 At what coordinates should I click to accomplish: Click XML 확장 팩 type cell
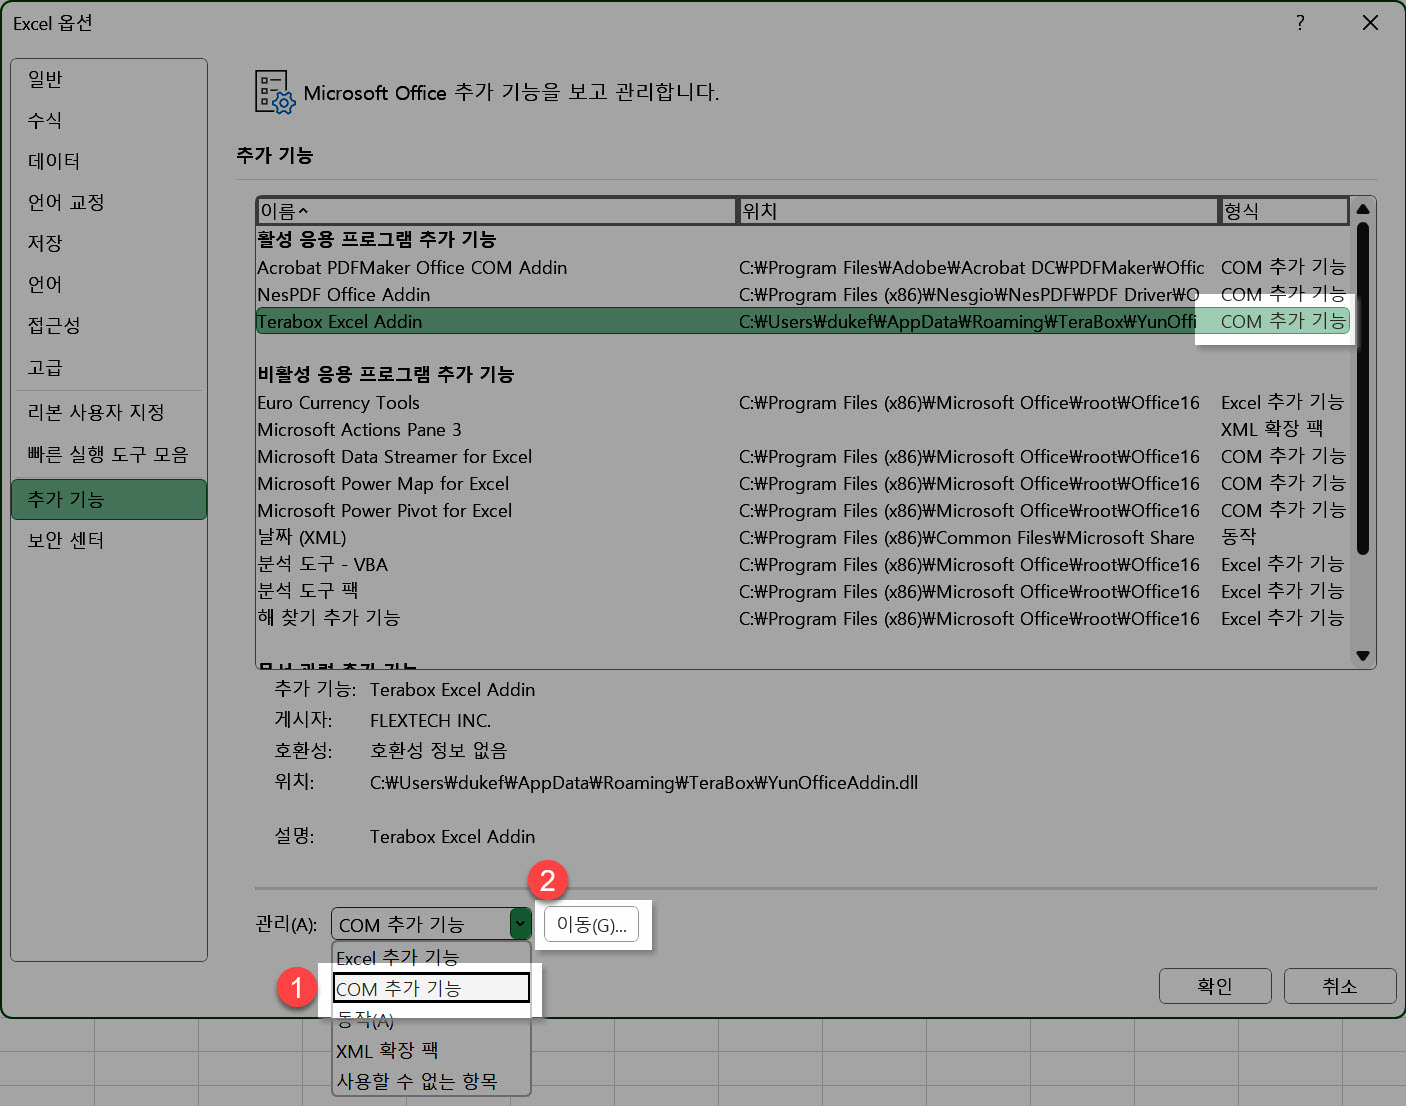[1272, 429]
